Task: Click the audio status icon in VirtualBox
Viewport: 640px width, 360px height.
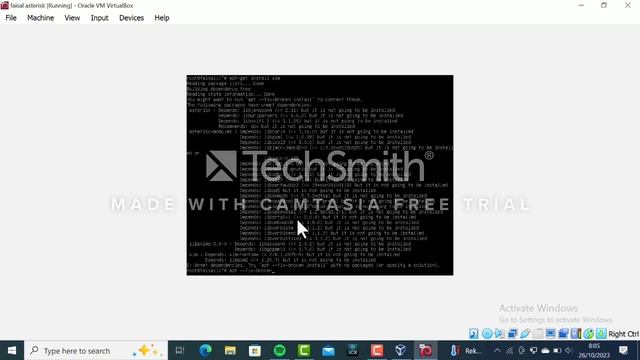Action: point(500,333)
